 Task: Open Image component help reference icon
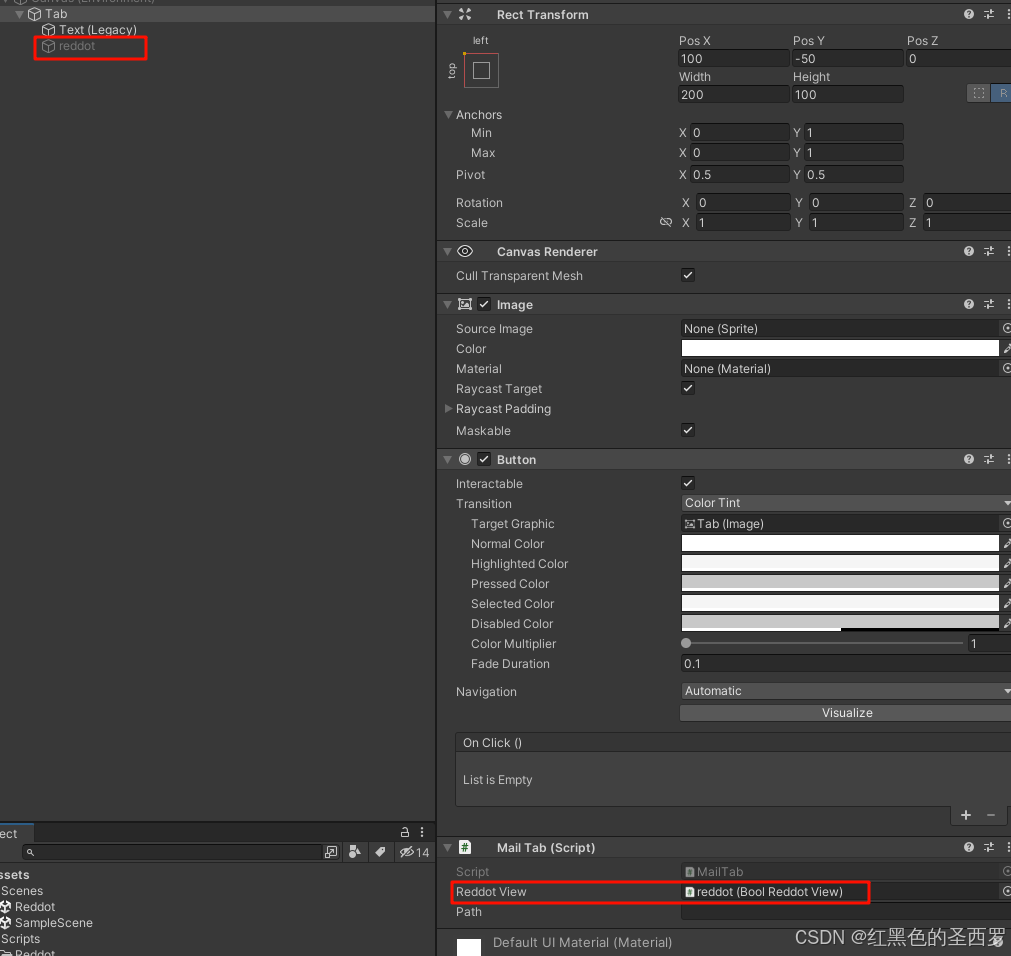click(x=968, y=304)
